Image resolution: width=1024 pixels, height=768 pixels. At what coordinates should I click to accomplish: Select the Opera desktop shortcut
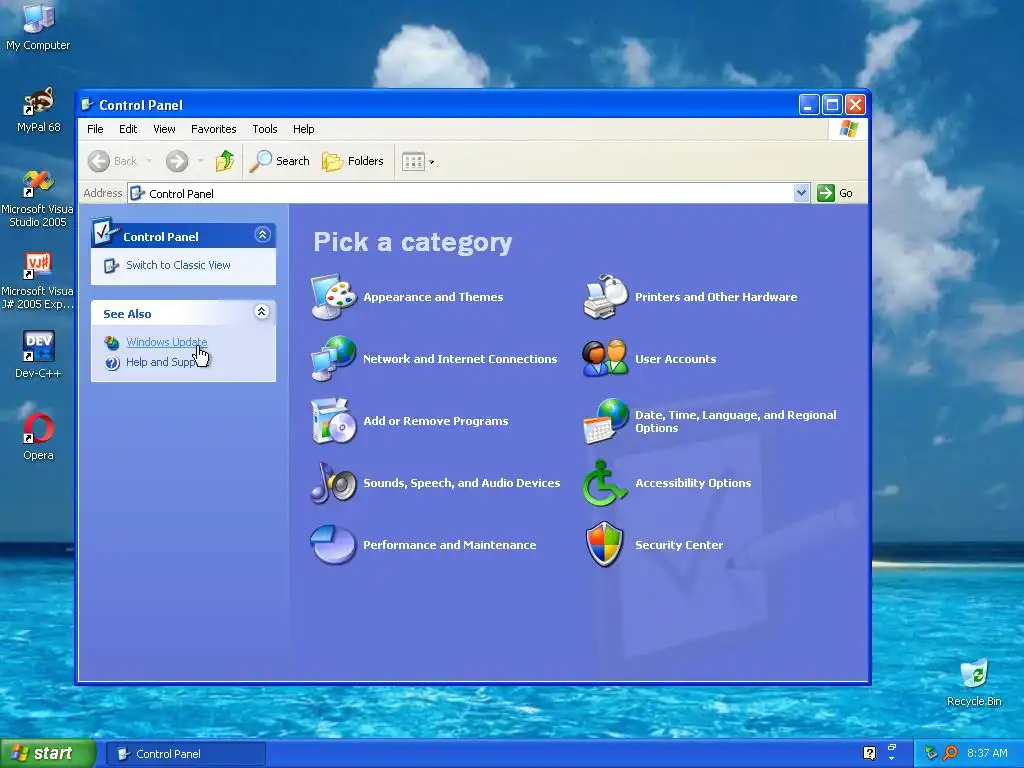tap(38, 437)
